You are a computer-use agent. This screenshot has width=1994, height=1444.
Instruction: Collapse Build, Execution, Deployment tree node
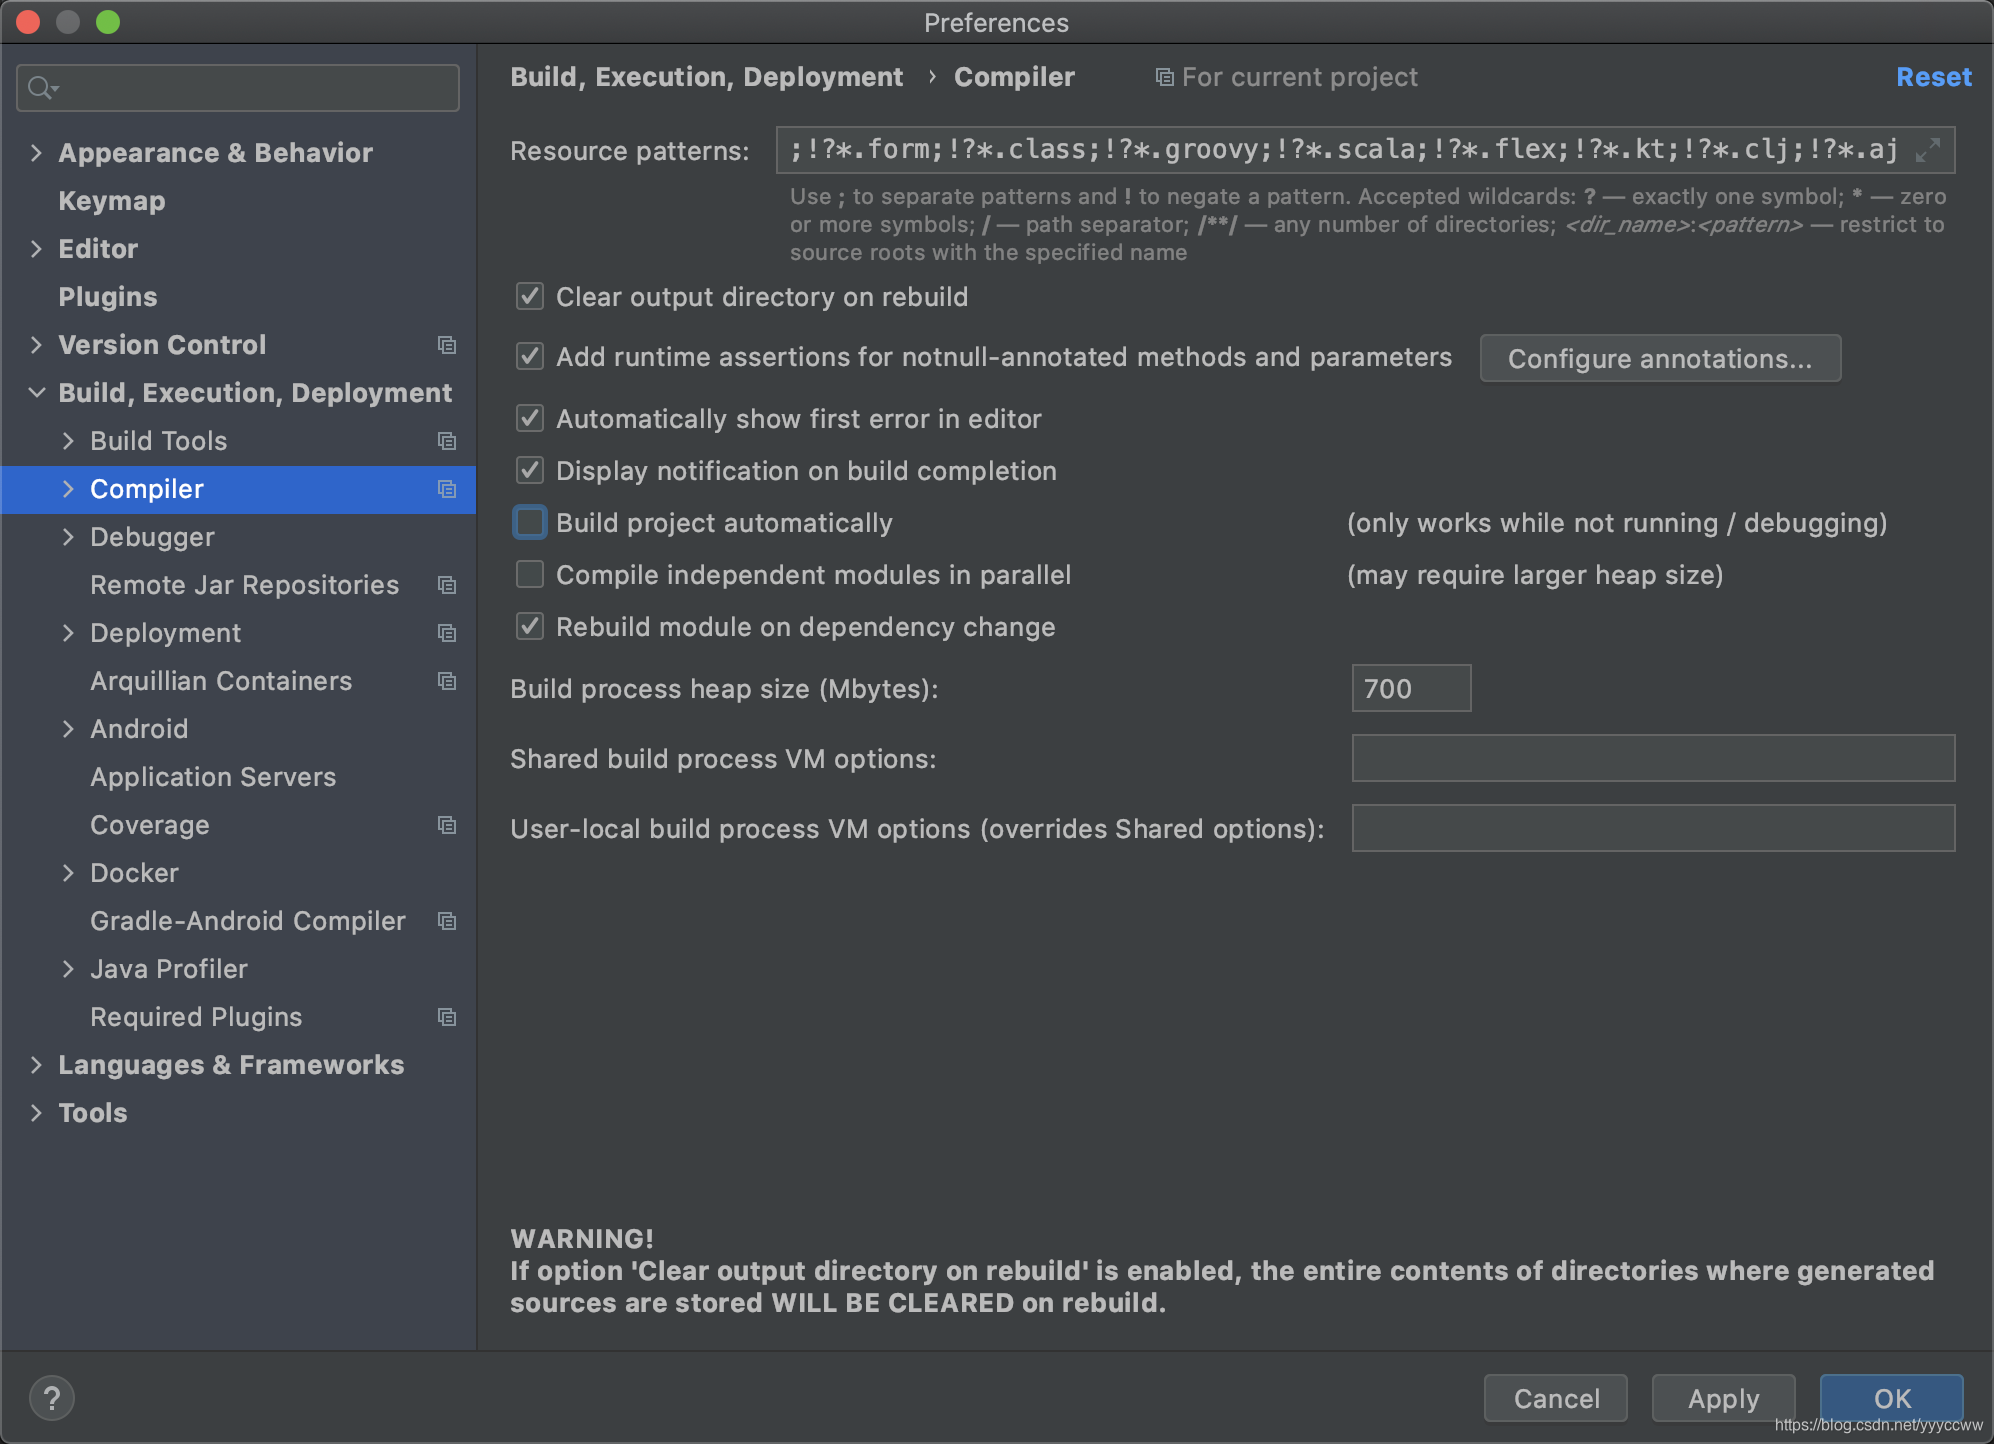pos(37,393)
